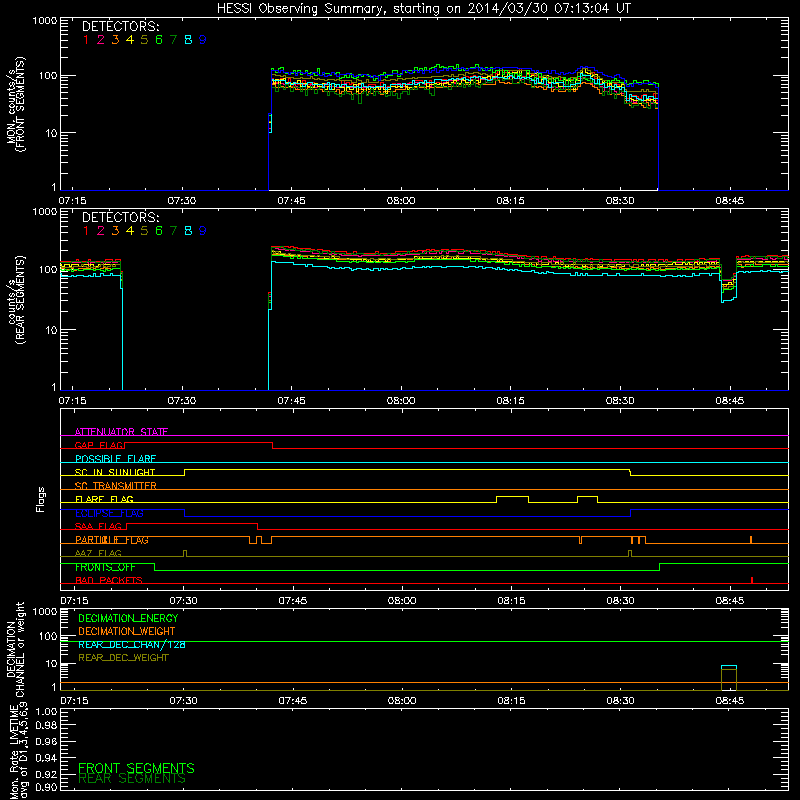The image size is (800, 800).
Task: Select cyan detector 8 in front segments legend
Action: tap(188, 40)
